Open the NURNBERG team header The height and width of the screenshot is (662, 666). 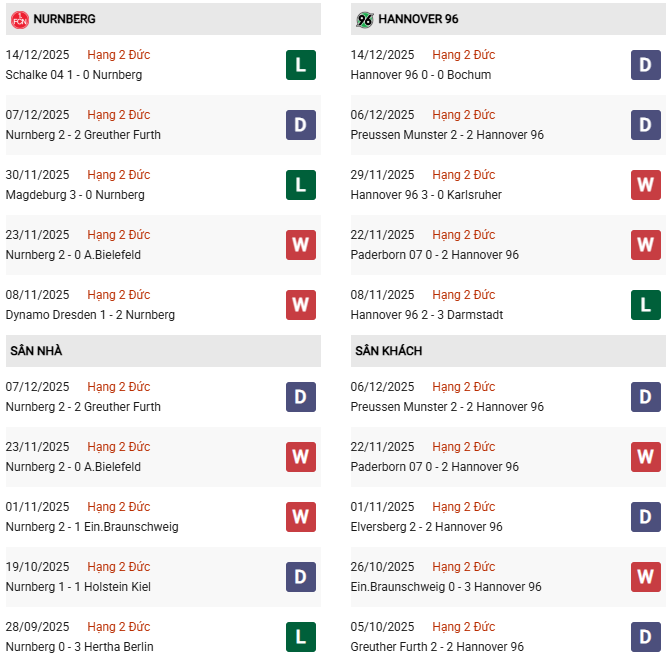pos(65,19)
